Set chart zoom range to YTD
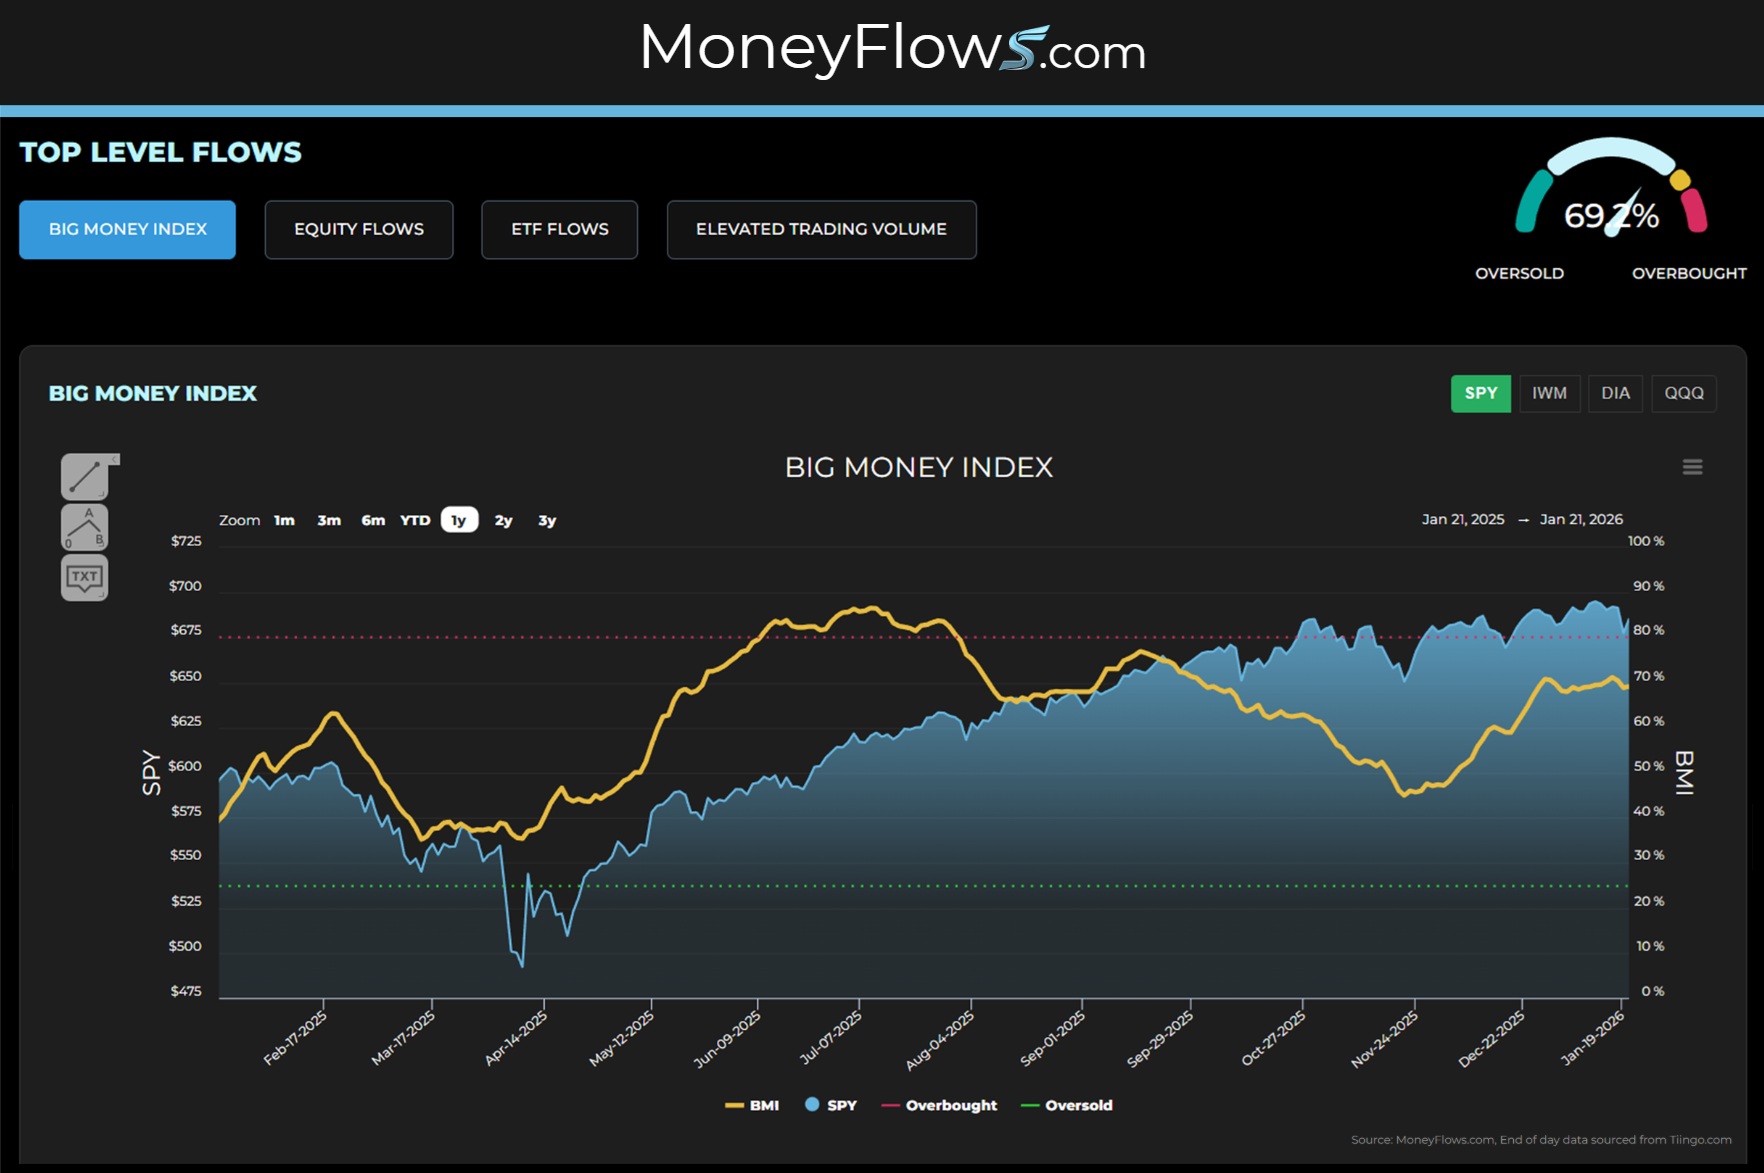The height and width of the screenshot is (1173, 1764). click(x=415, y=520)
